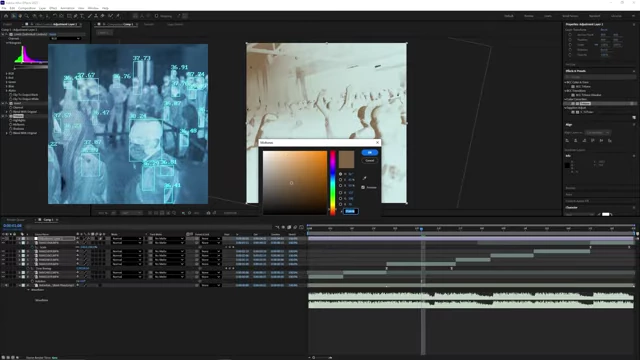Click the align vertical centers icon
The height and width of the screenshot is (360, 640).
click(601, 140)
